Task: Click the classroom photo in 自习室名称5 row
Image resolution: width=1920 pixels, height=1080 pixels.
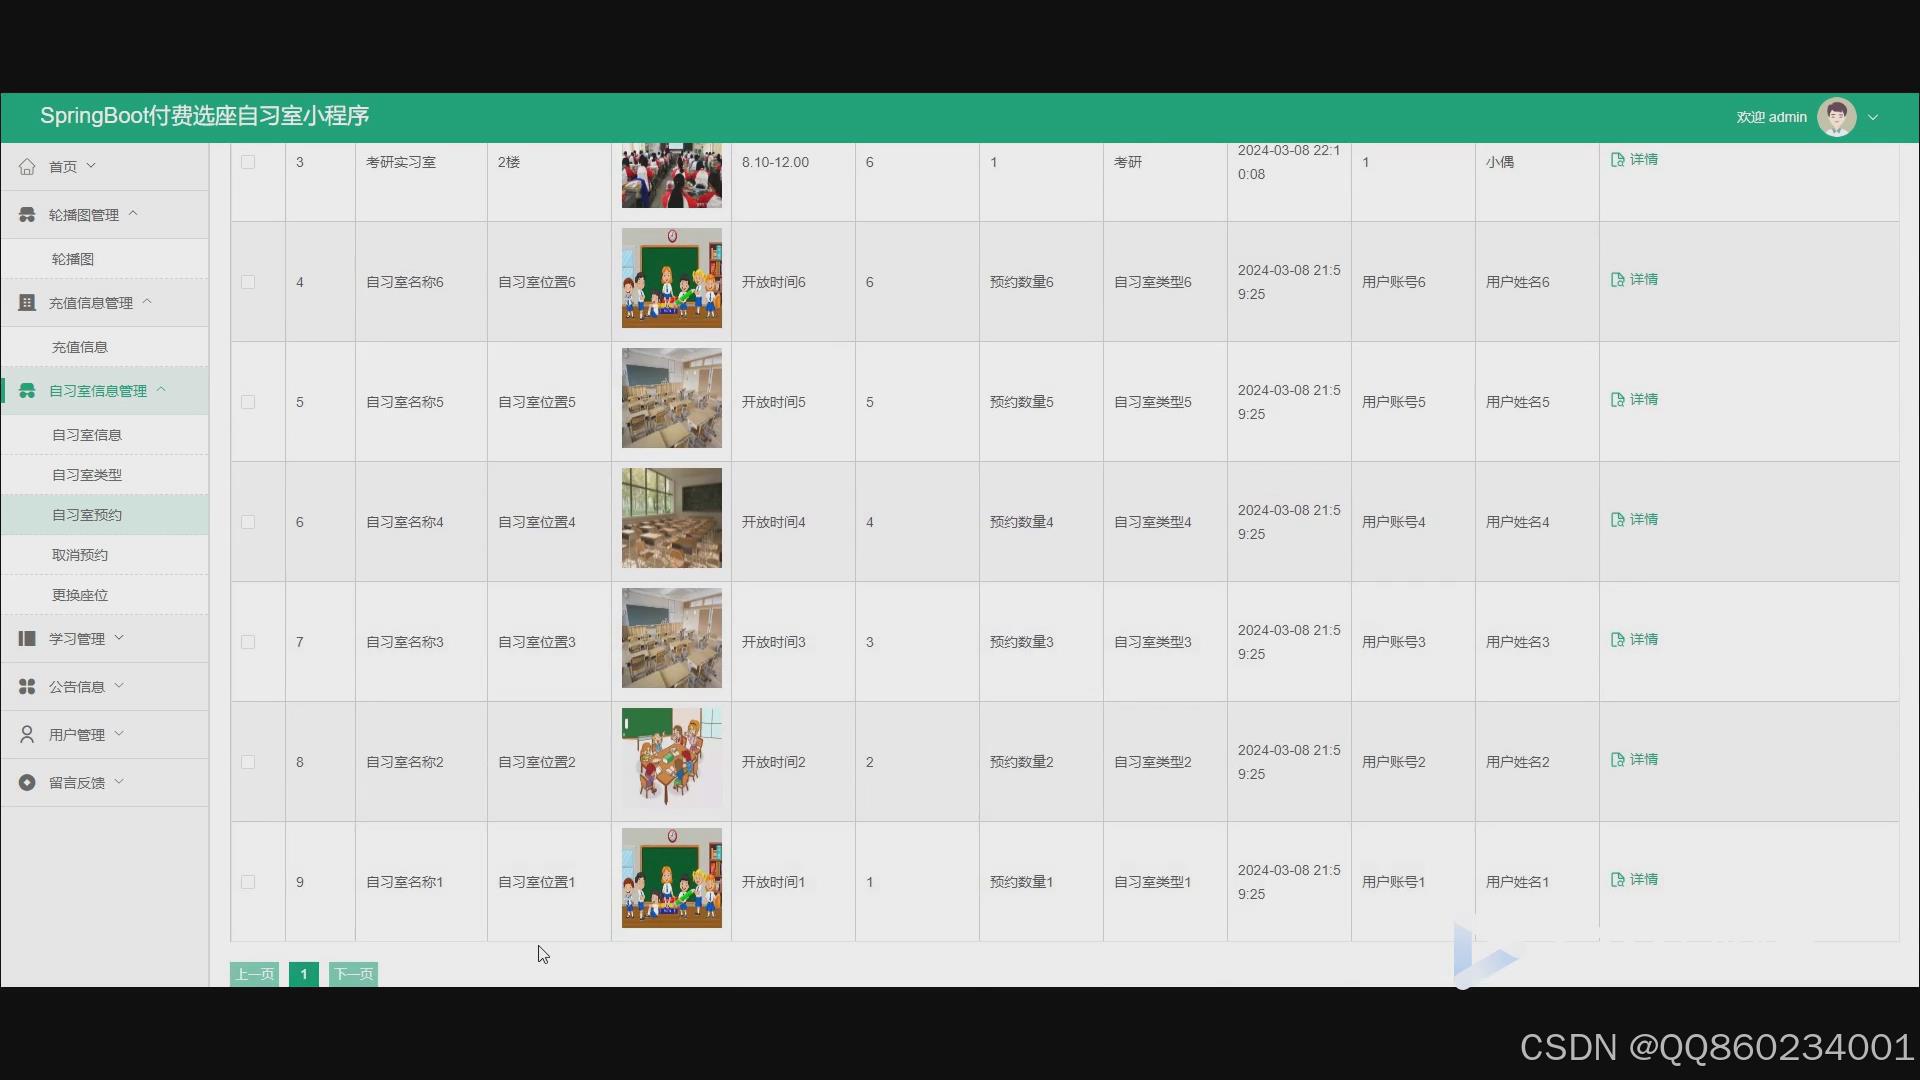Action: point(672,398)
